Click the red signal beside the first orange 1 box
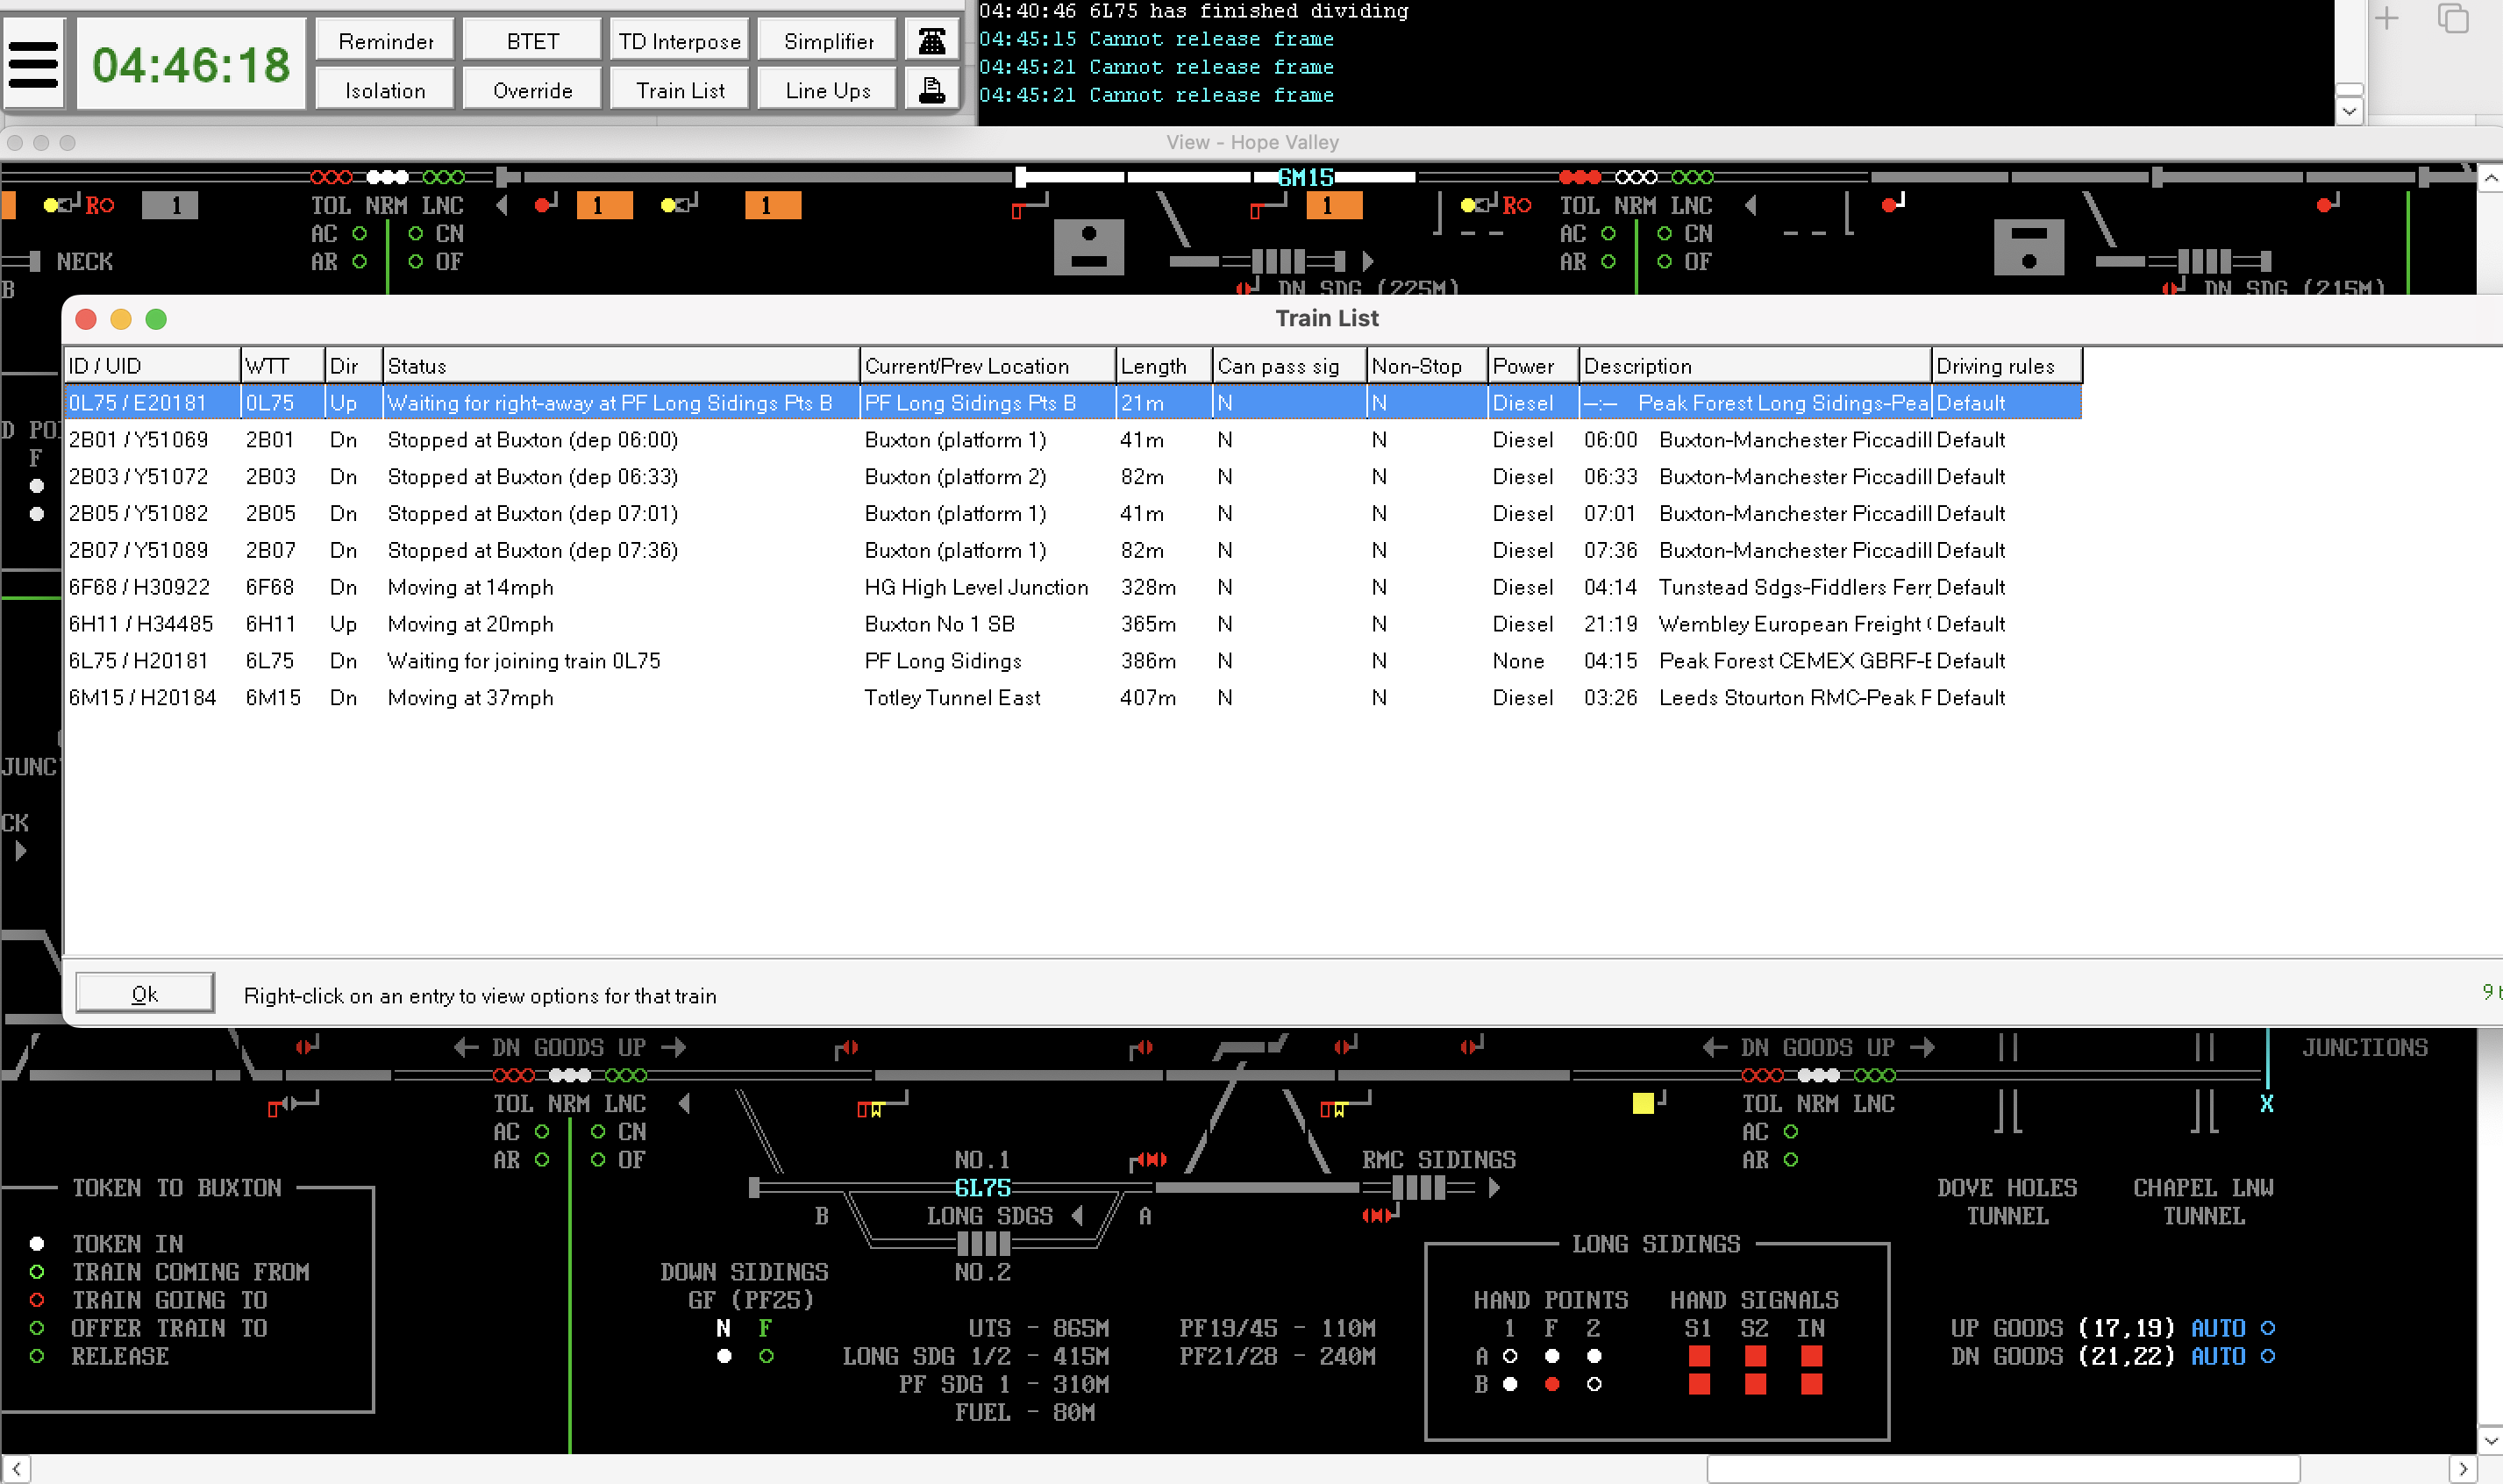Image resolution: width=2503 pixels, height=1484 pixels. point(545,204)
